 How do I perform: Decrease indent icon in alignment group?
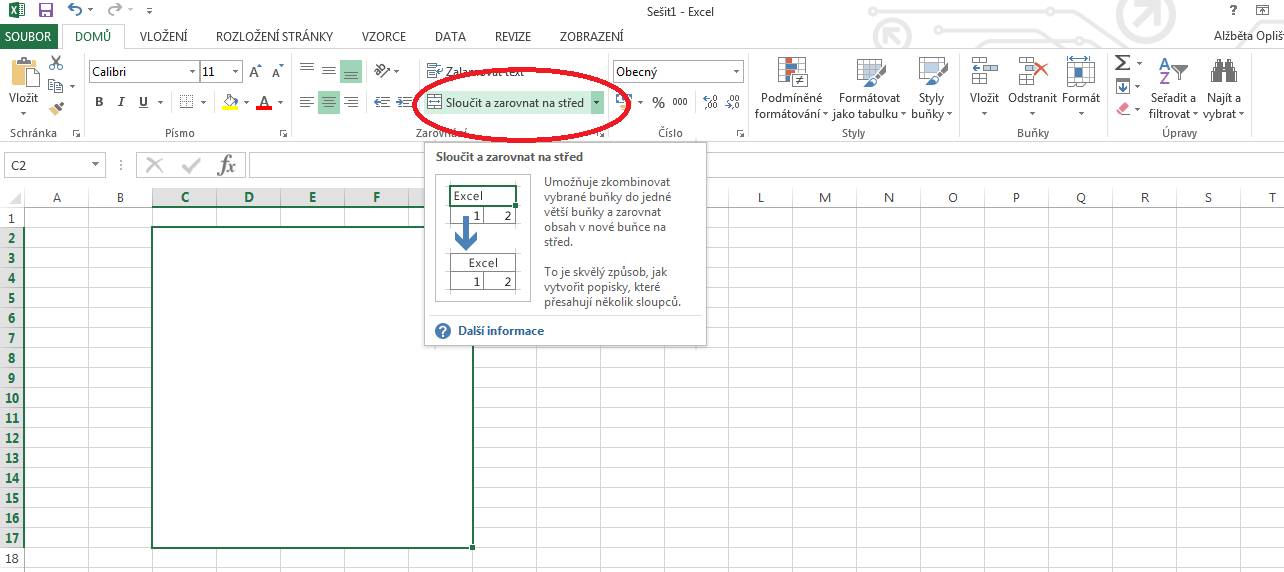382,102
